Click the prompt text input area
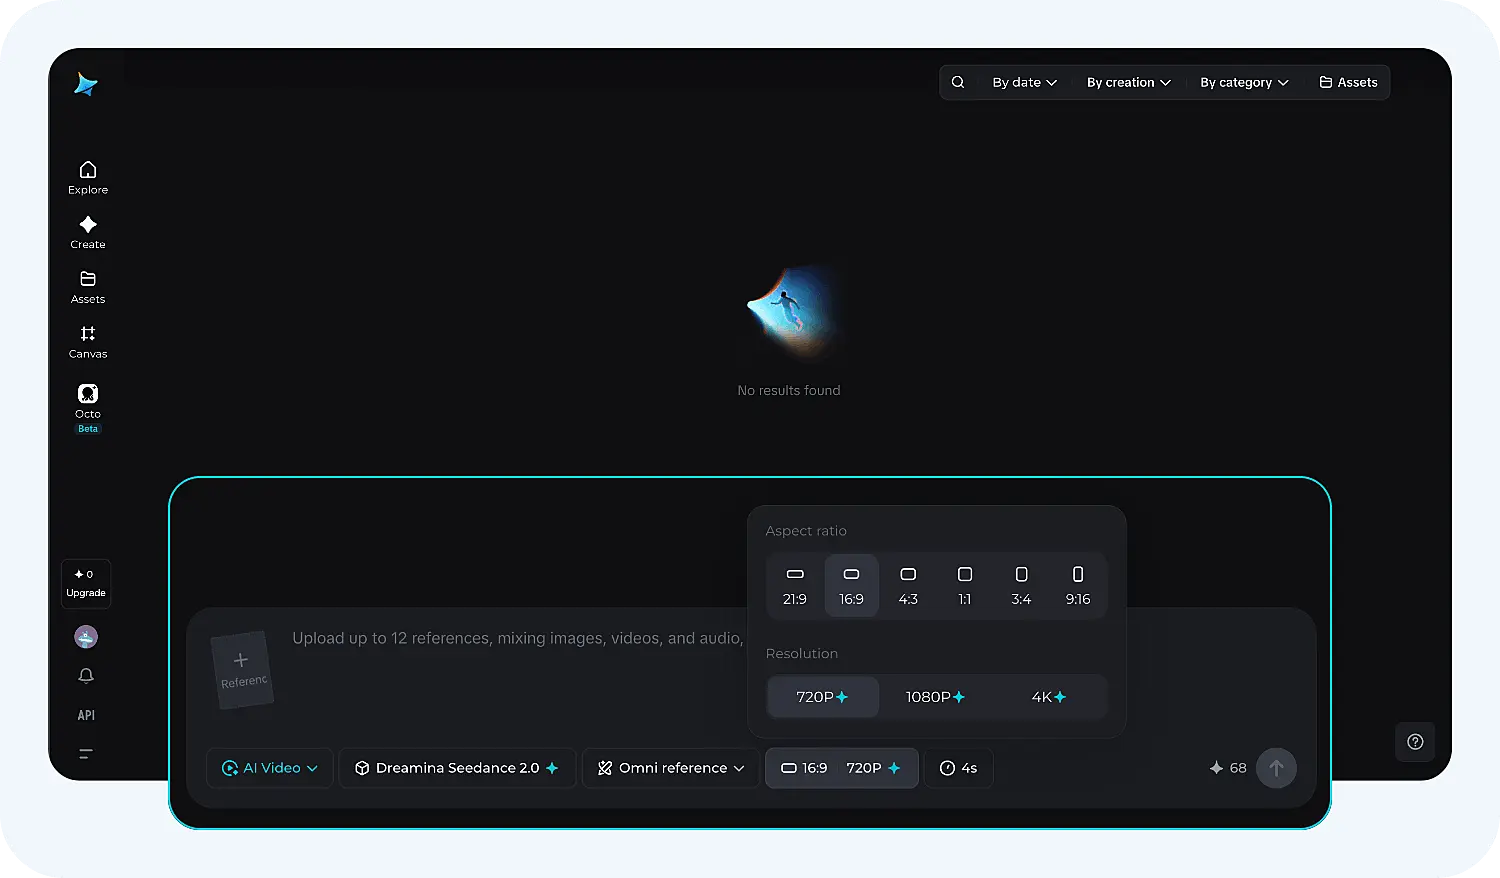The image size is (1500, 878). tap(517, 638)
